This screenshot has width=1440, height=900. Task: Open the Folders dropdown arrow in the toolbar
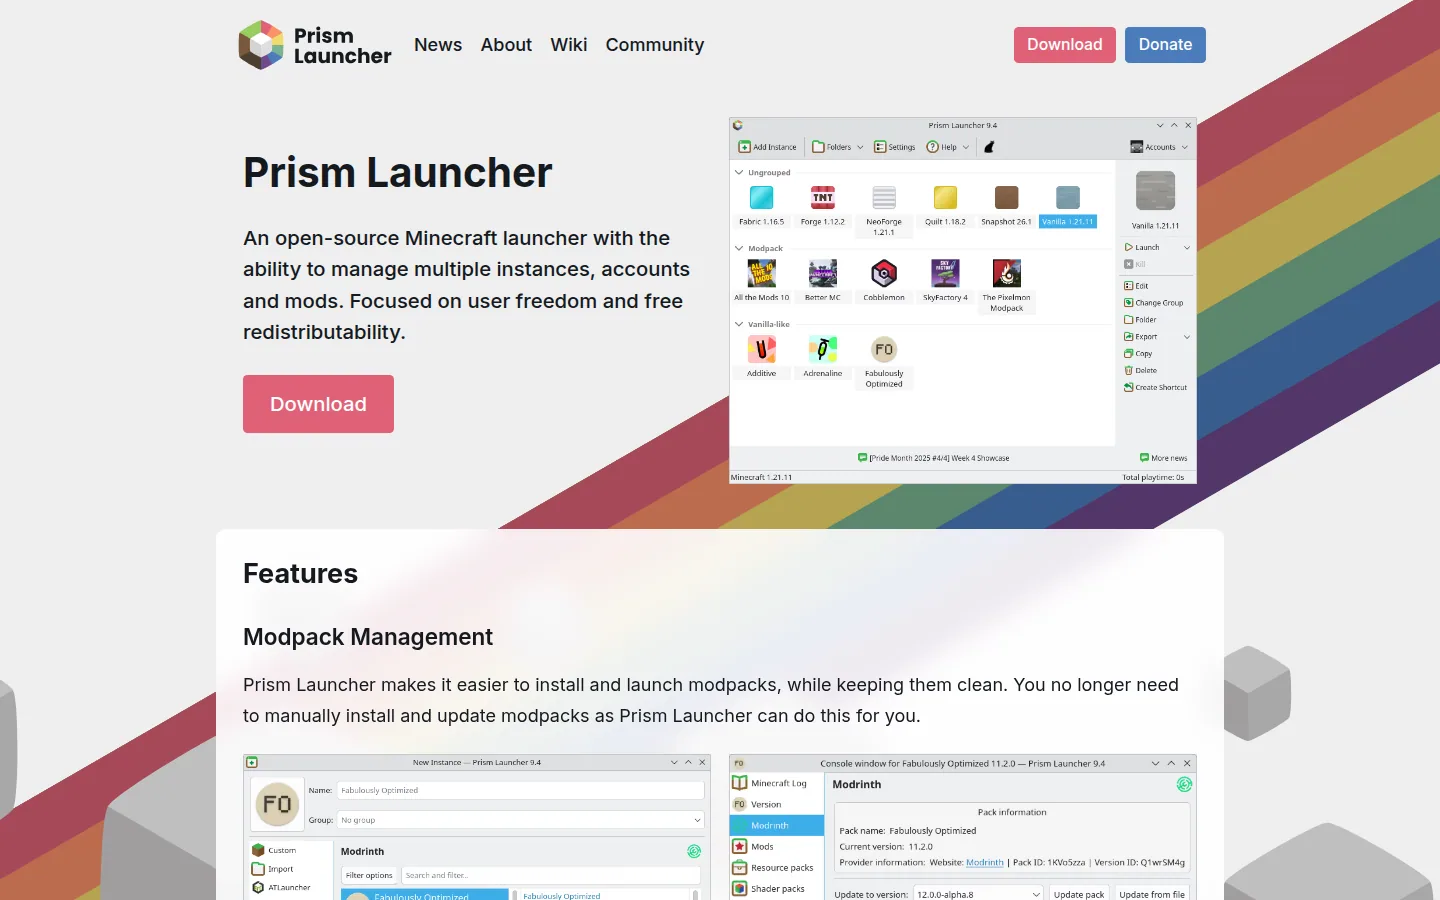click(860, 147)
